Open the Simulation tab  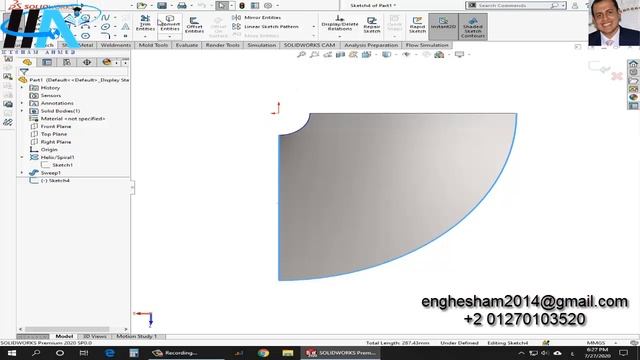pos(262,45)
